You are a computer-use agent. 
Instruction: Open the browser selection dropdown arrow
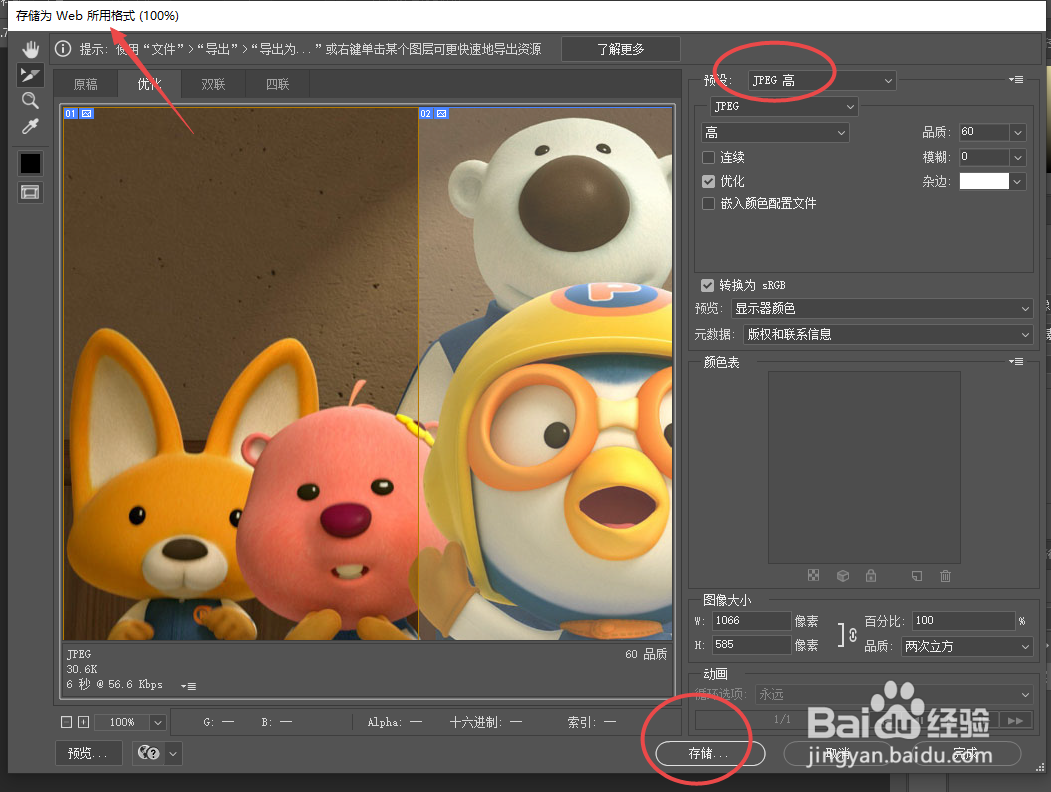(174, 753)
